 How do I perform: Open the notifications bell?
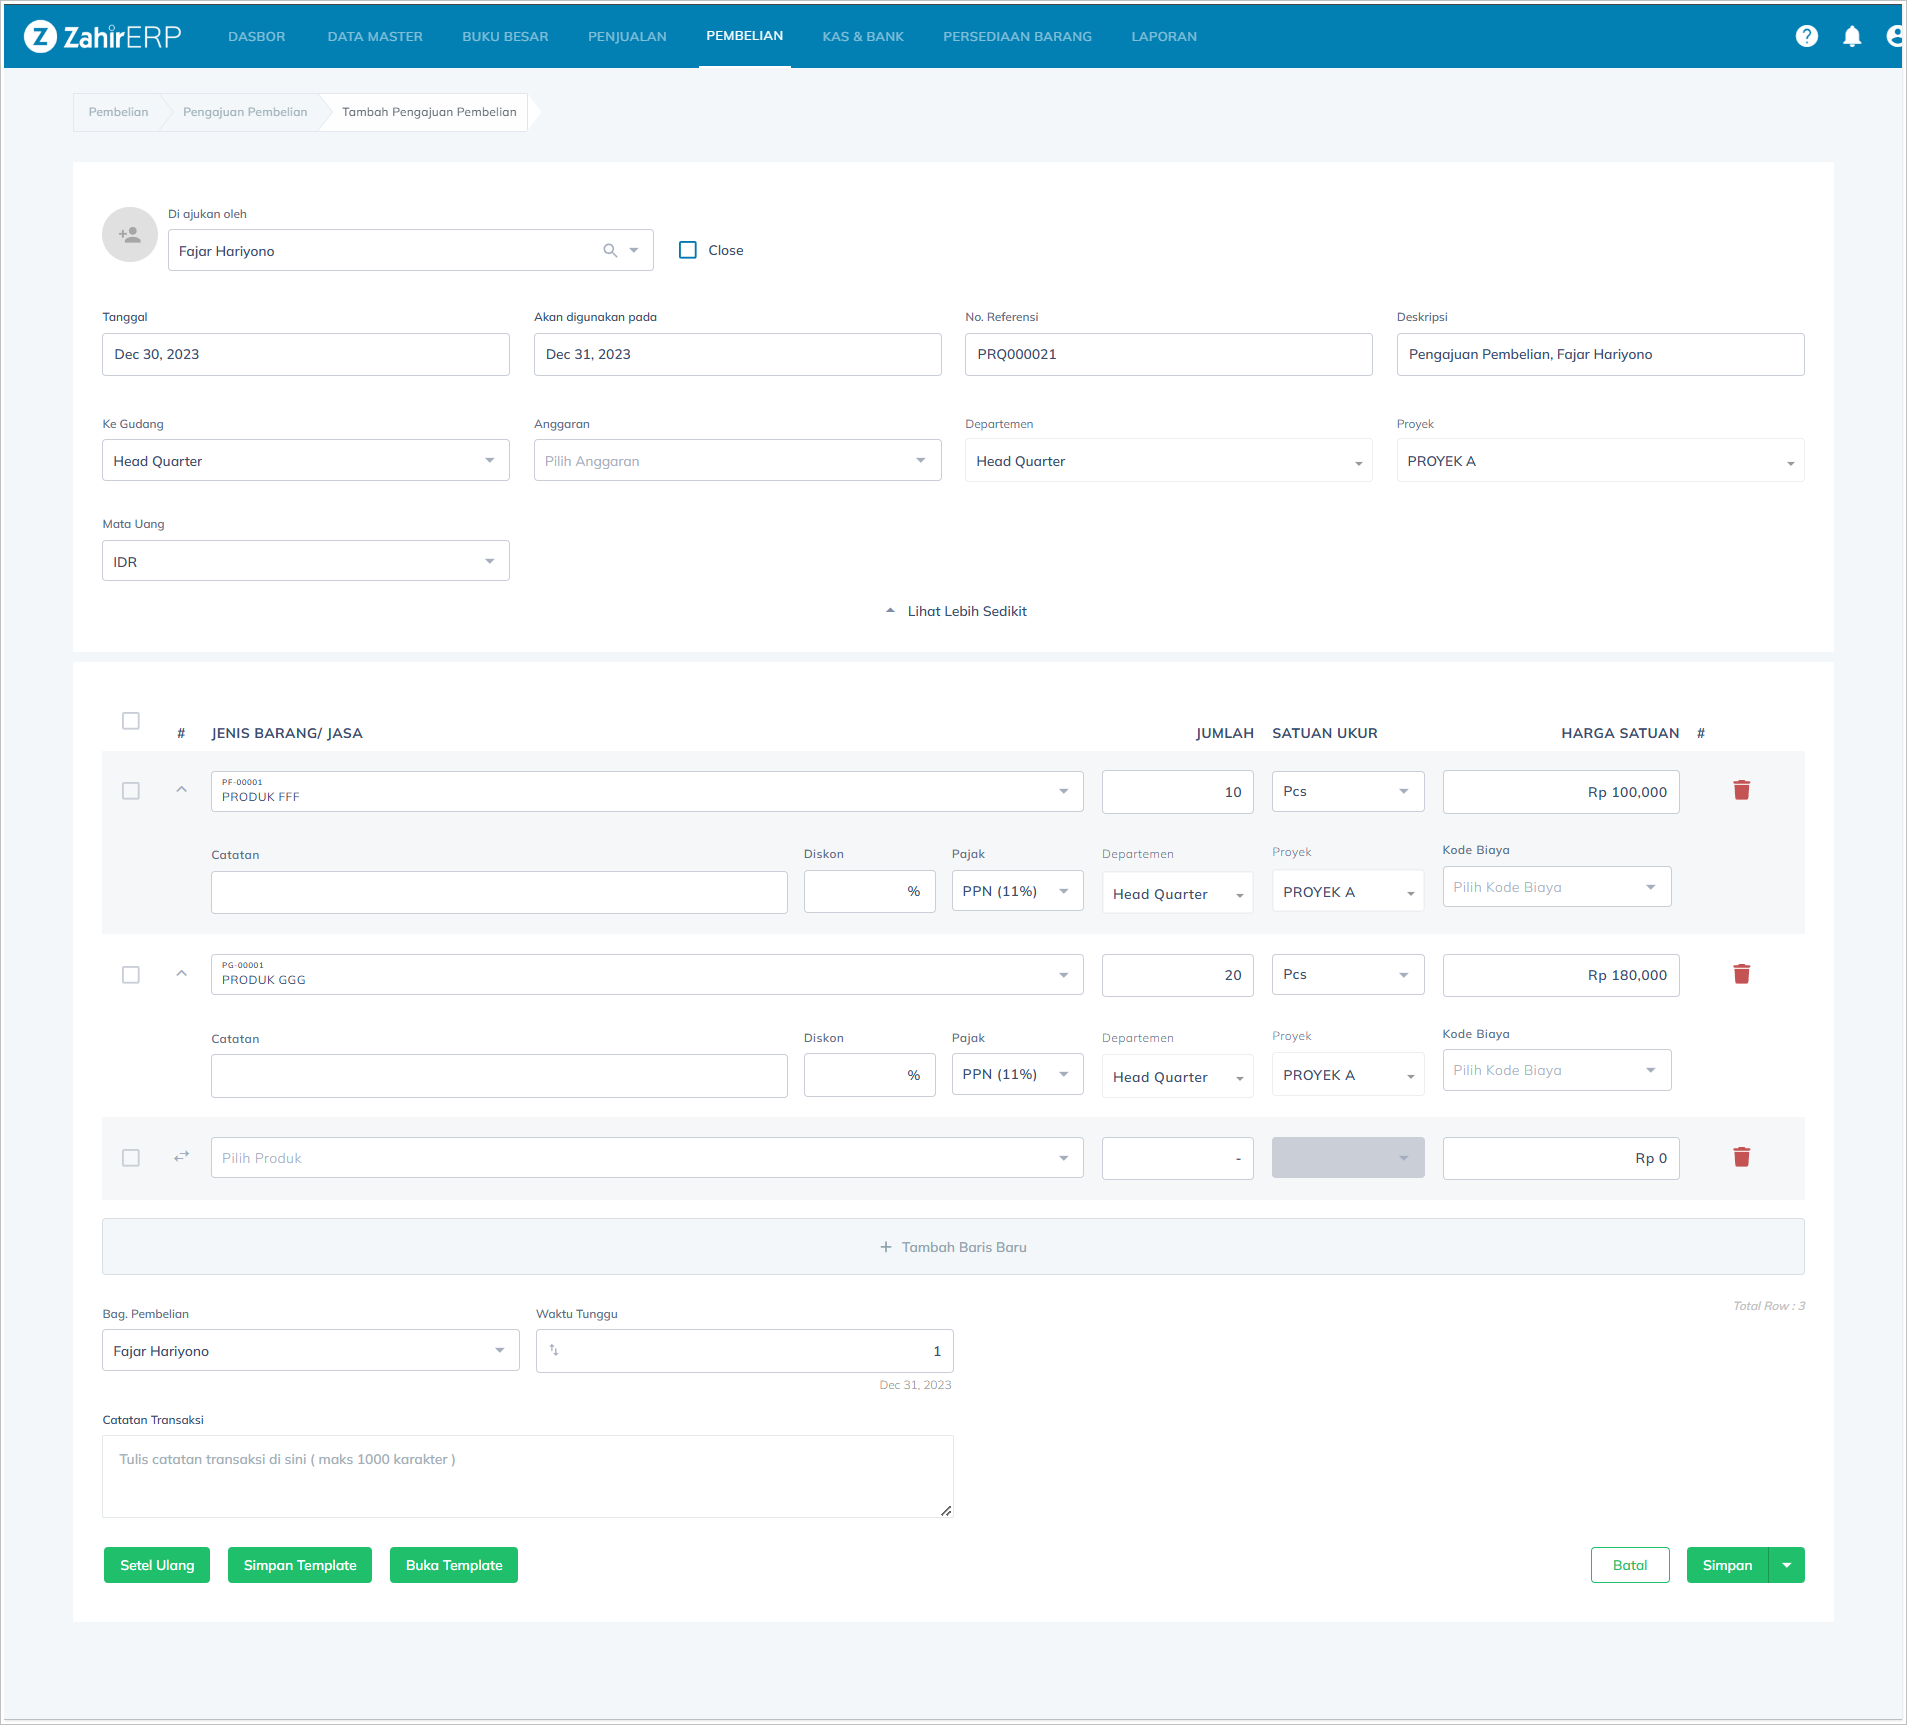click(1852, 36)
